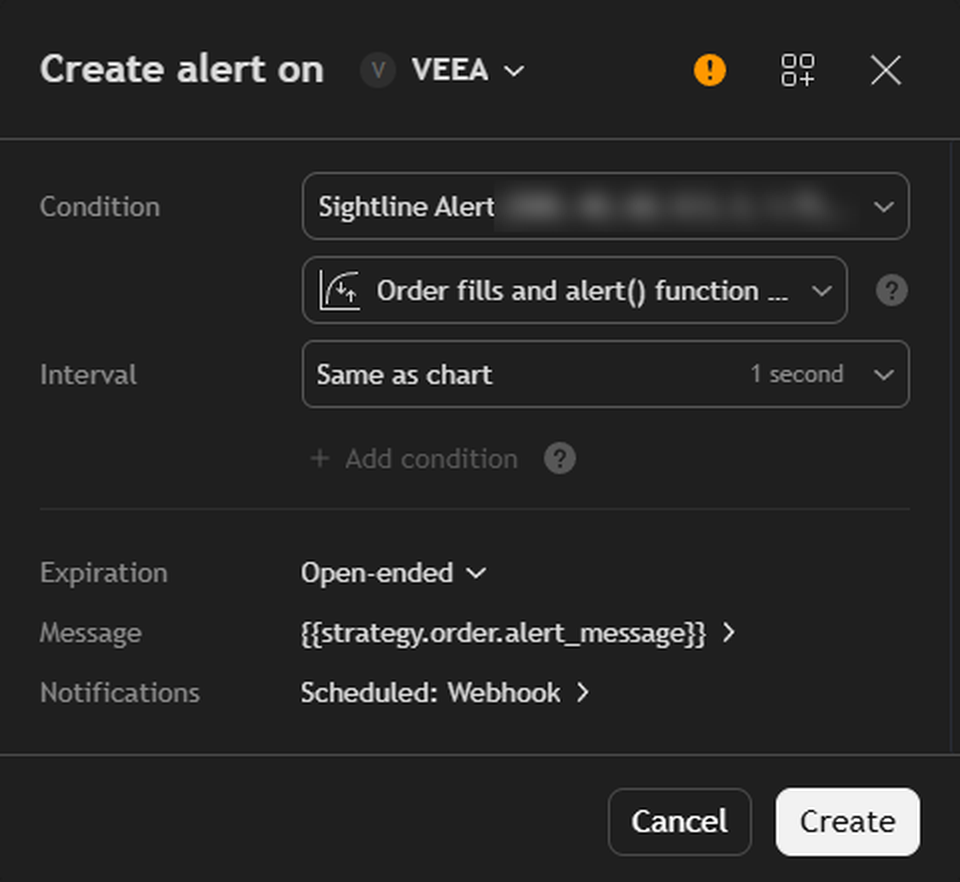Click the VEEA symbol logo circle
Screen dimensions: 960x882
378,70
